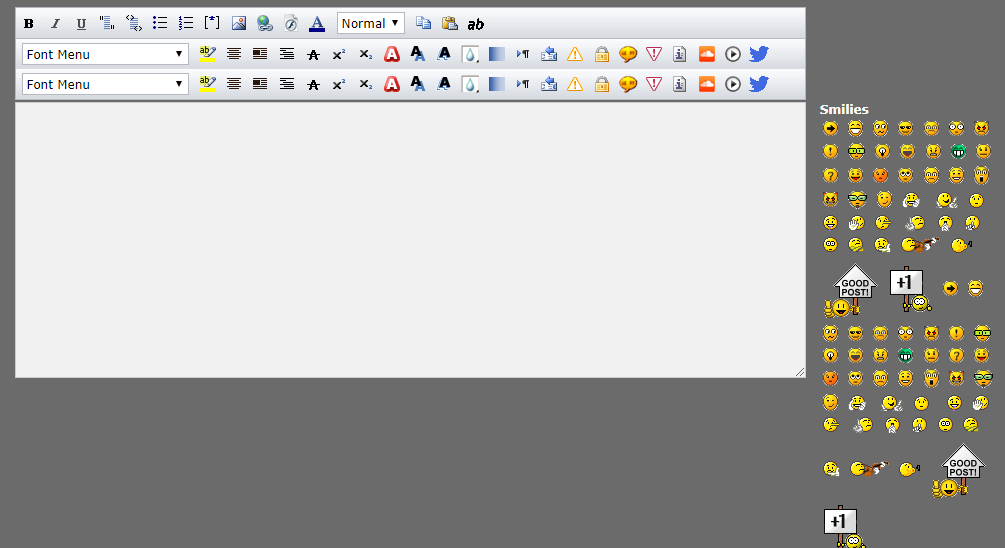Screen dimensions: 1005x548
Task: Click the play video icon in upper row
Action: 733,54
